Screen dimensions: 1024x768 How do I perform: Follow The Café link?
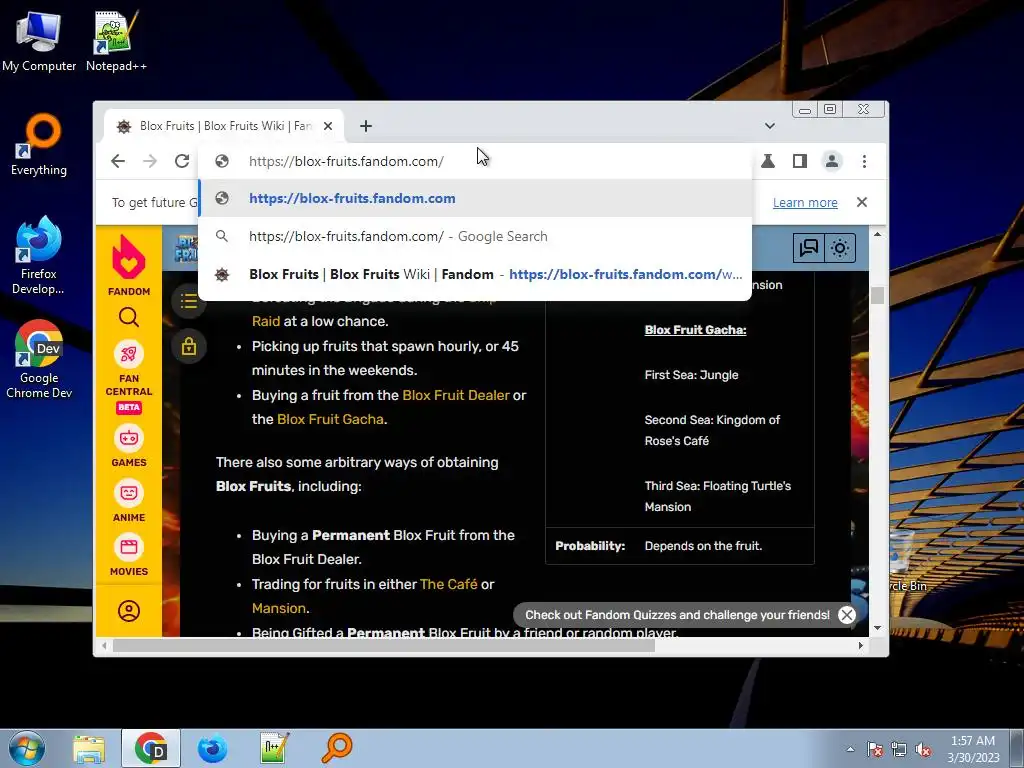pyautogui.click(x=449, y=584)
